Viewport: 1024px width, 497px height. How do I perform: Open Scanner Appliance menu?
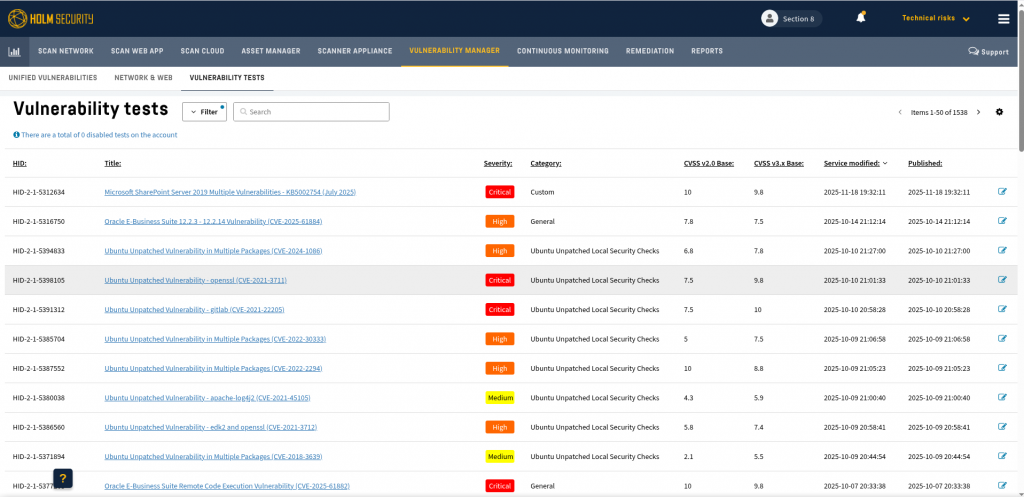355,51
